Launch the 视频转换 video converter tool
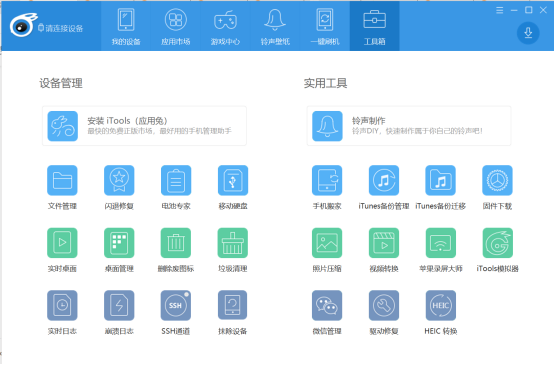 384,243
